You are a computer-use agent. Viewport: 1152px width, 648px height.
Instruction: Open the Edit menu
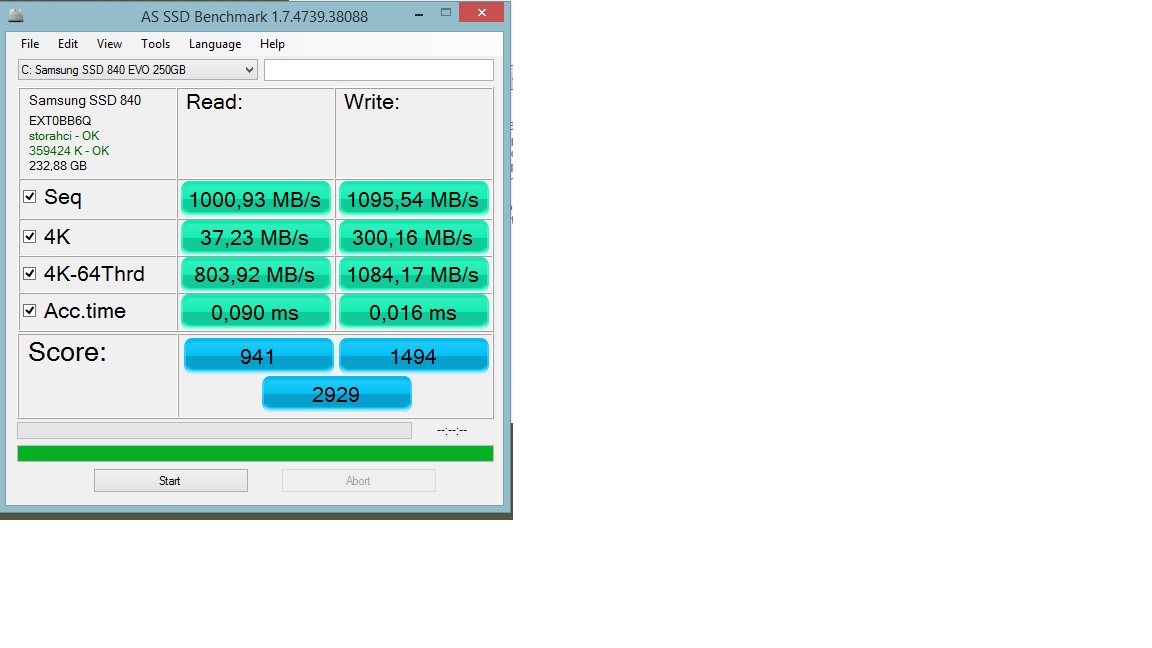tap(68, 44)
